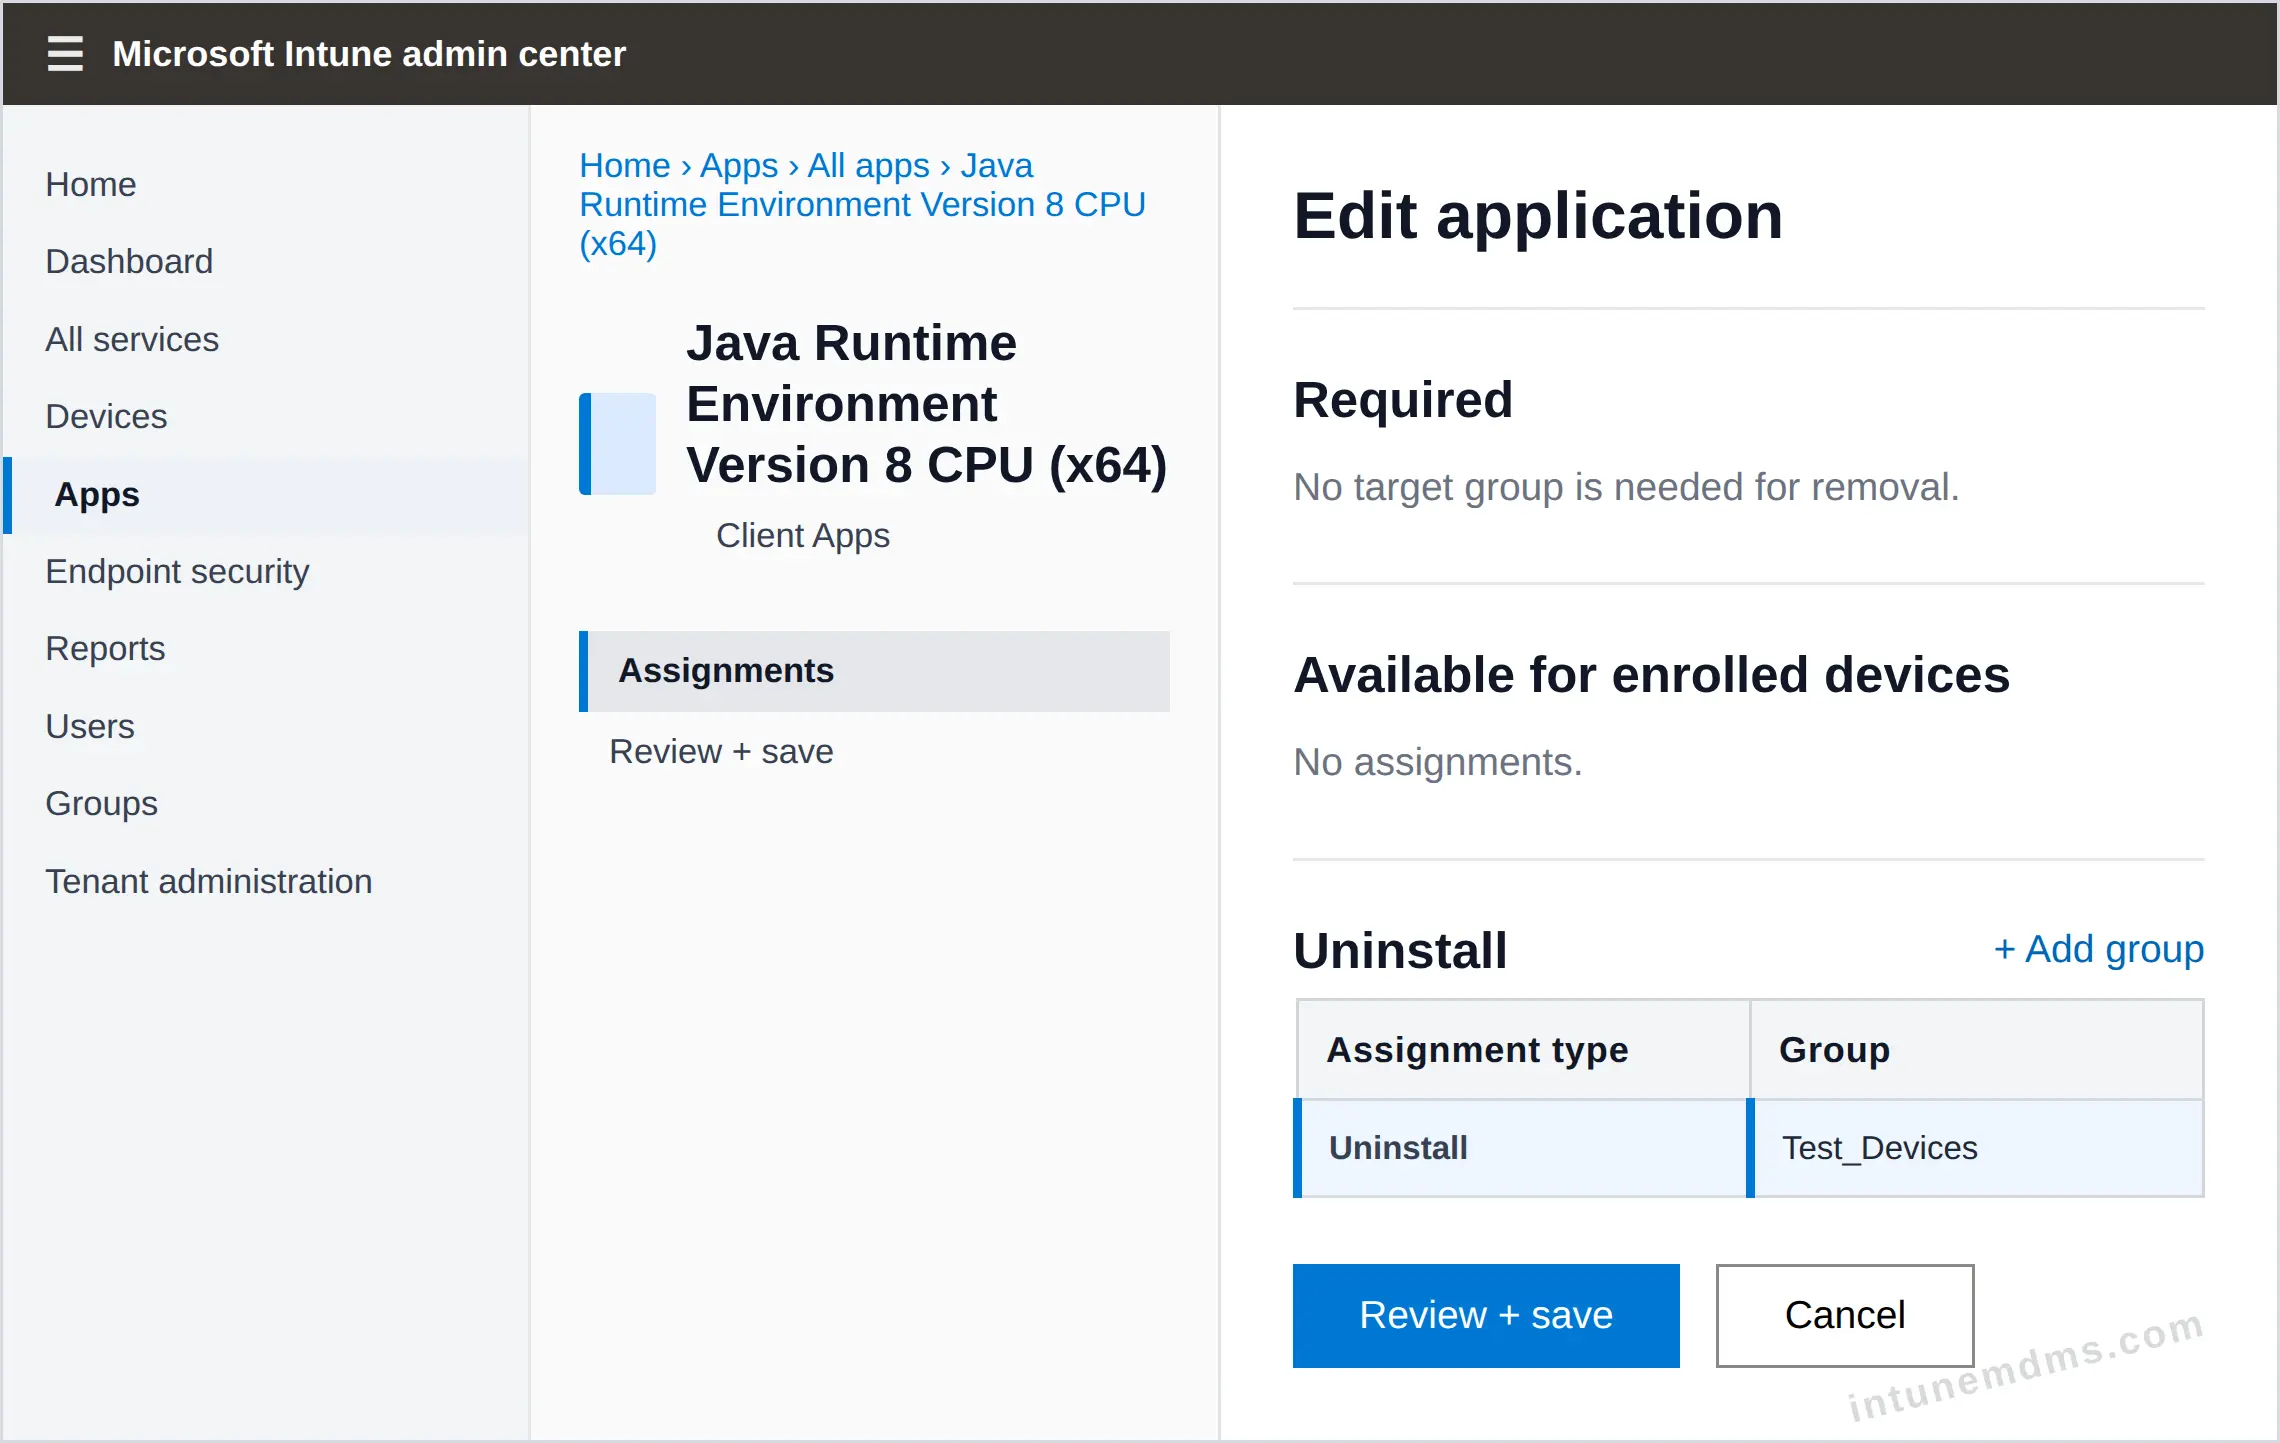Go to Home in sidebar
Screen dimensions: 2280x1443
pyautogui.click(x=91, y=184)
